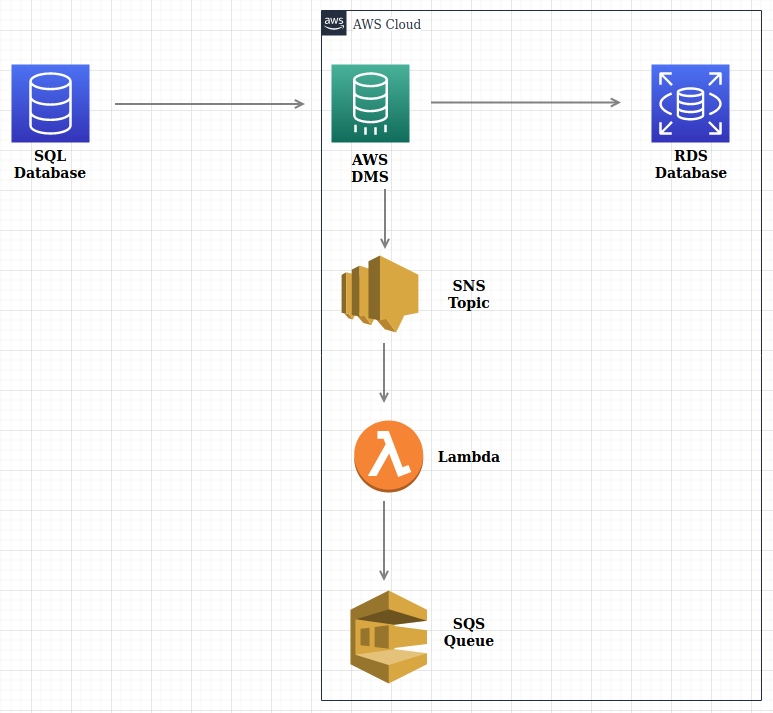Select the SQL Database icon
773x713 pixels.
pyautogui.click(x=50, y=103)
